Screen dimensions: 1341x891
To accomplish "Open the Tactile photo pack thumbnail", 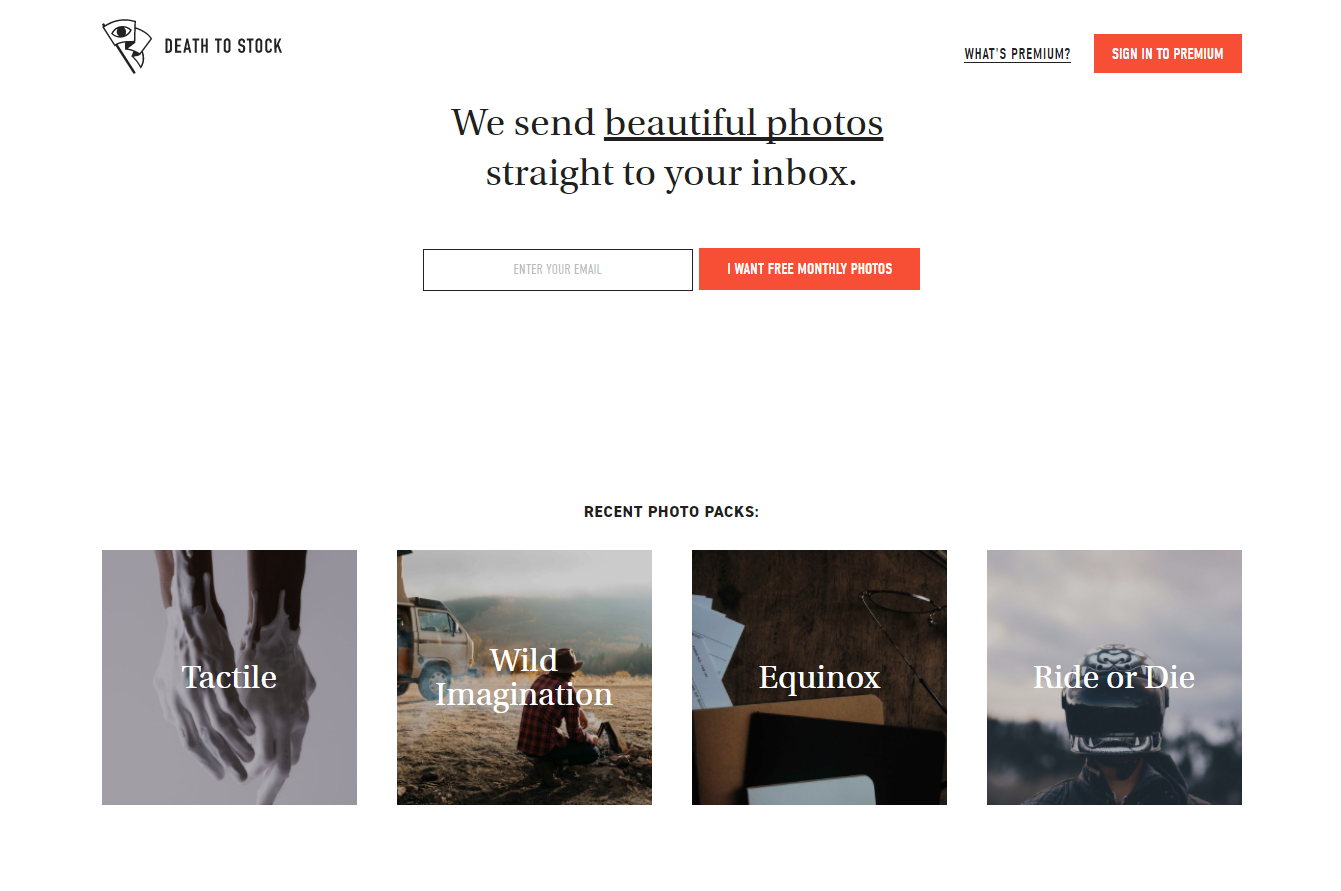I will (229, 677).
